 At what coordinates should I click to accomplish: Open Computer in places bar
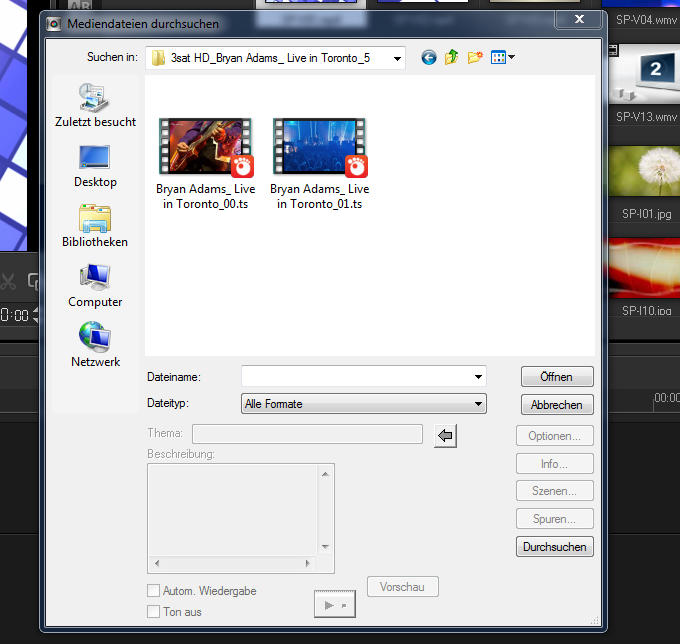95,286
